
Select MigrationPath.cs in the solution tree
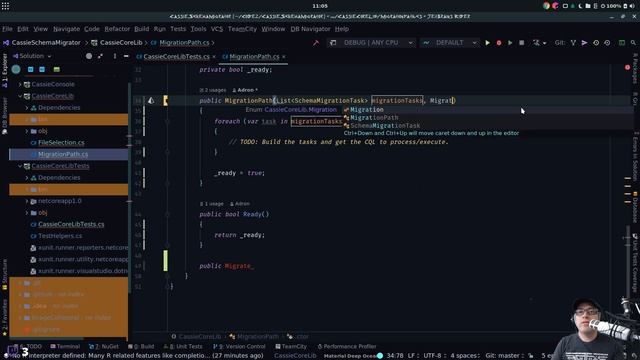point(63,154)
